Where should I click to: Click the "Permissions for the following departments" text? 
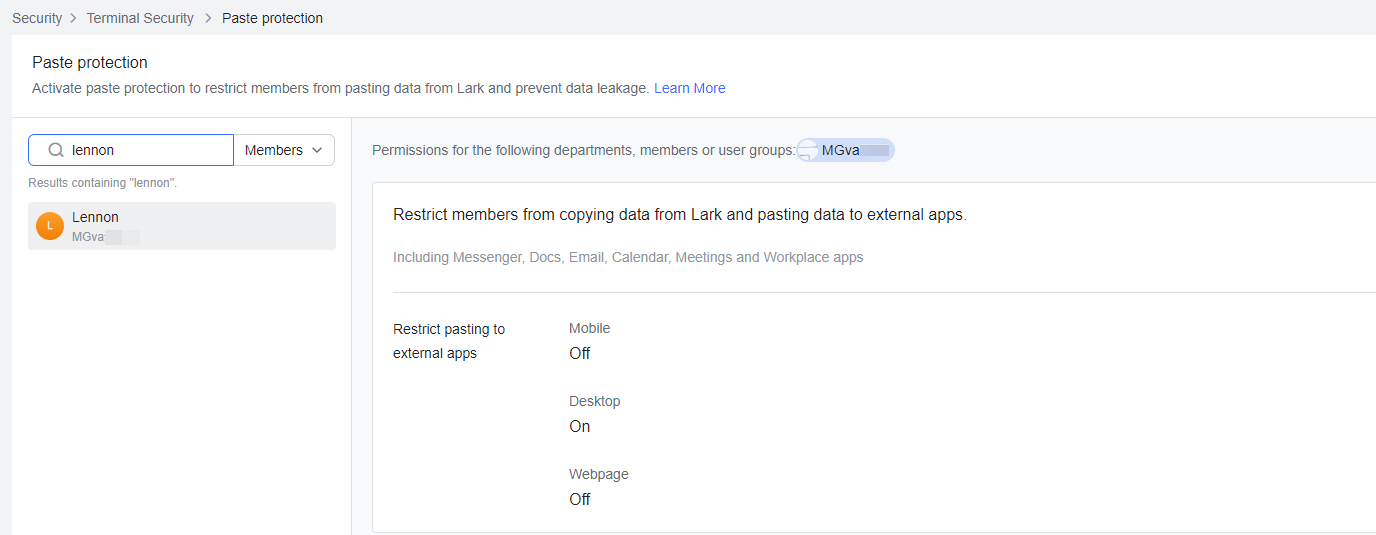tap(584, 150)
